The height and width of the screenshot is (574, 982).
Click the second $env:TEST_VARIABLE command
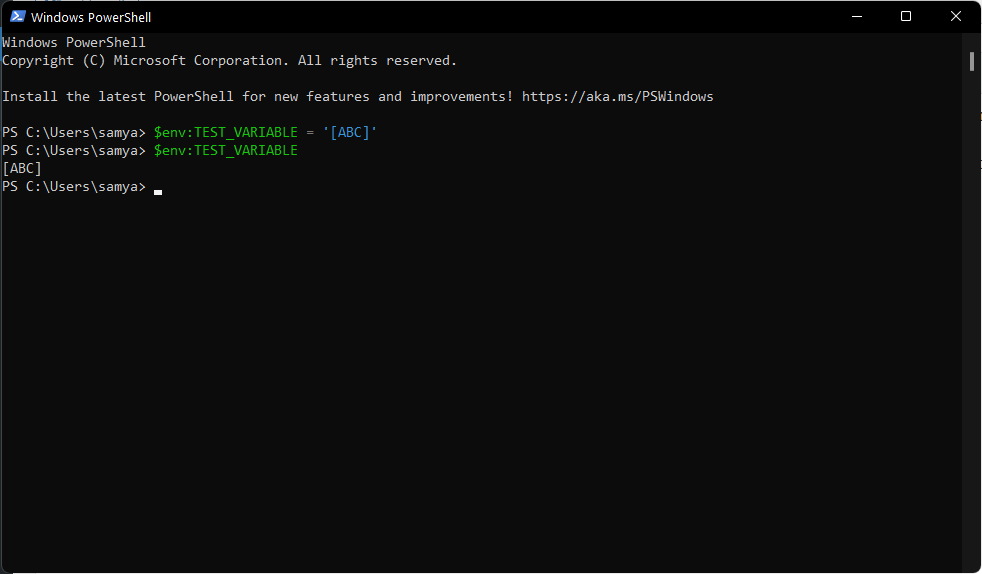tap(225, 151)
